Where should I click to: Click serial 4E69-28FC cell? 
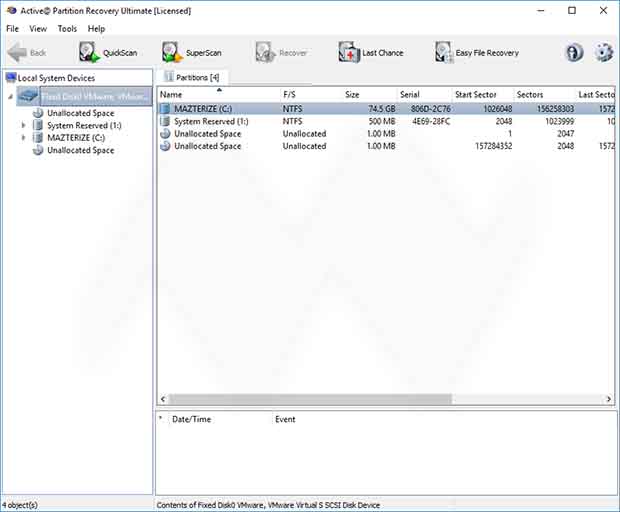click(x=431, y=121)
